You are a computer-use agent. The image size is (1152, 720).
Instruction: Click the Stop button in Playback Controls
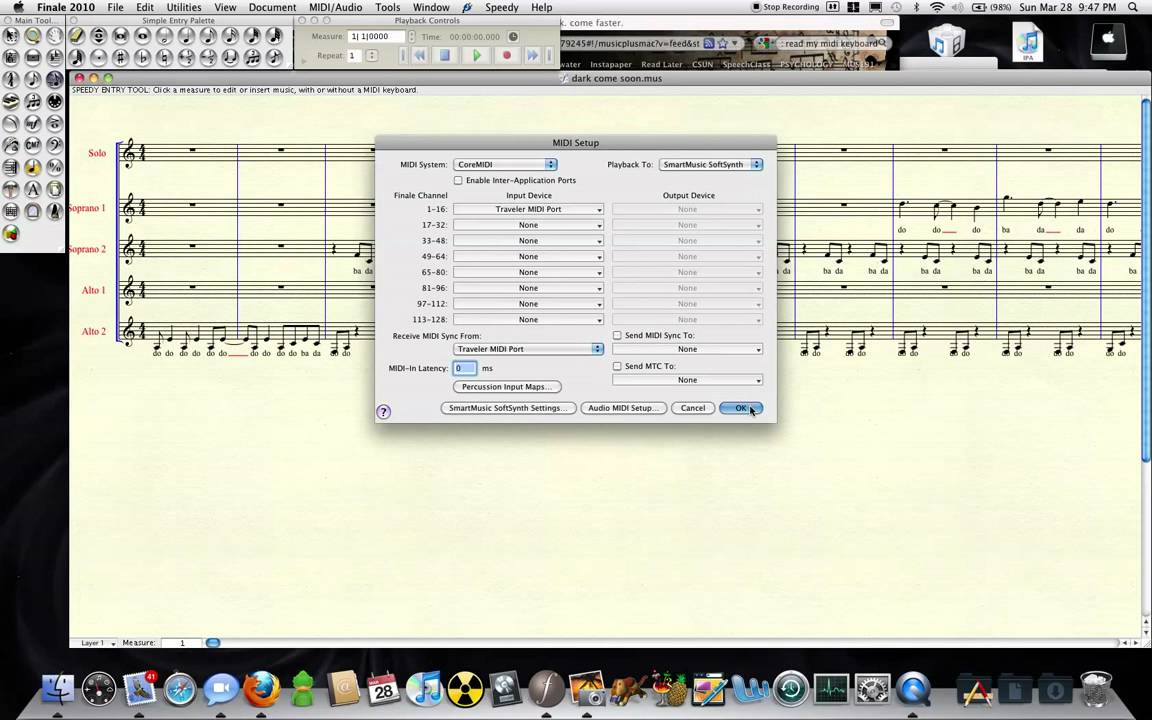[444, 55]
